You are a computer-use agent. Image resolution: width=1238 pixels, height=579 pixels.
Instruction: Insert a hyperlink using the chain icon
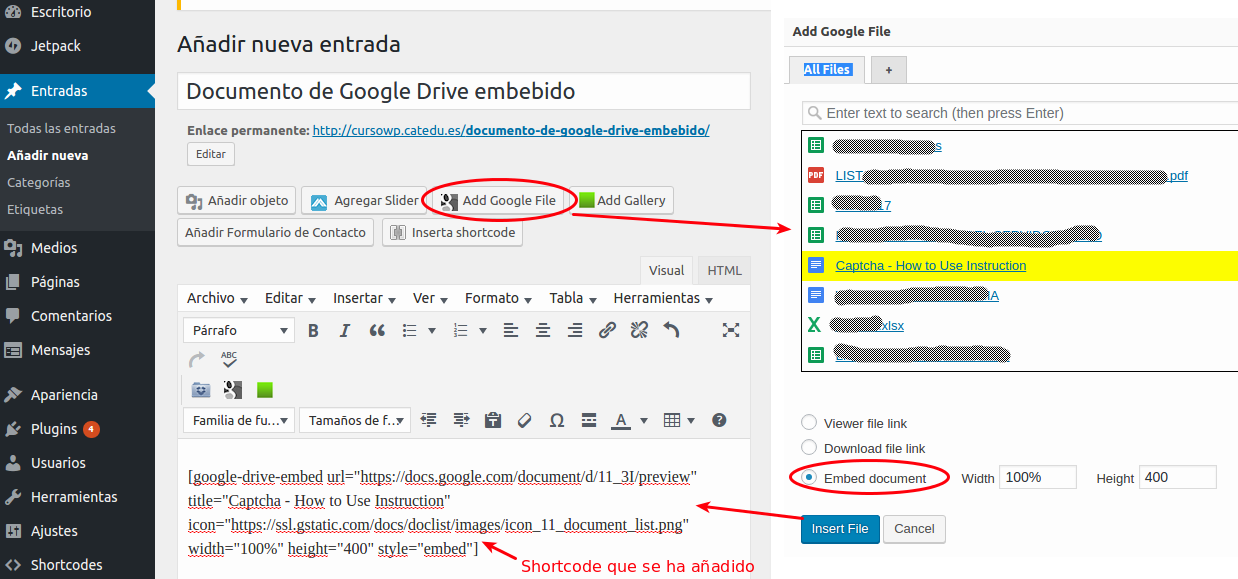click(607, 330)
